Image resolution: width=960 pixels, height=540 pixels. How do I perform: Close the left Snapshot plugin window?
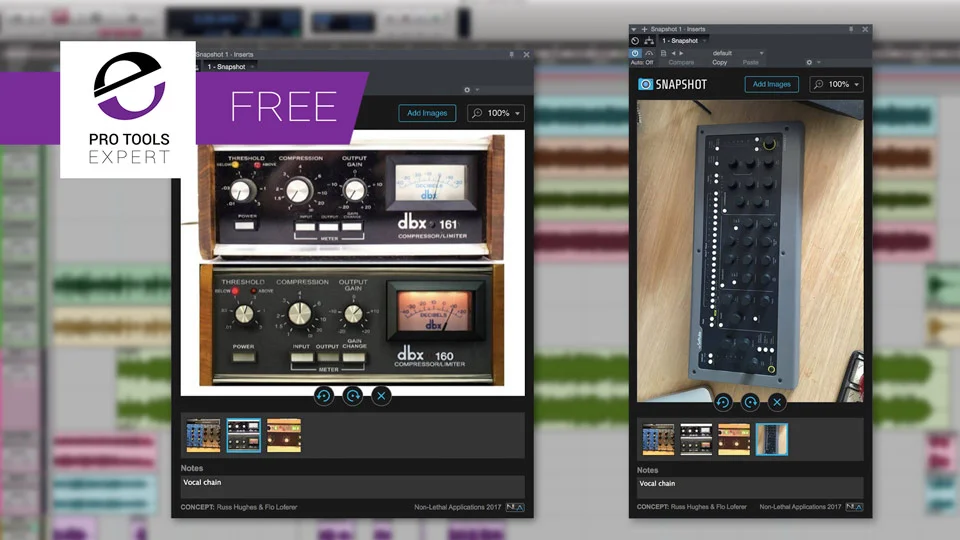[x=526, y=54]
